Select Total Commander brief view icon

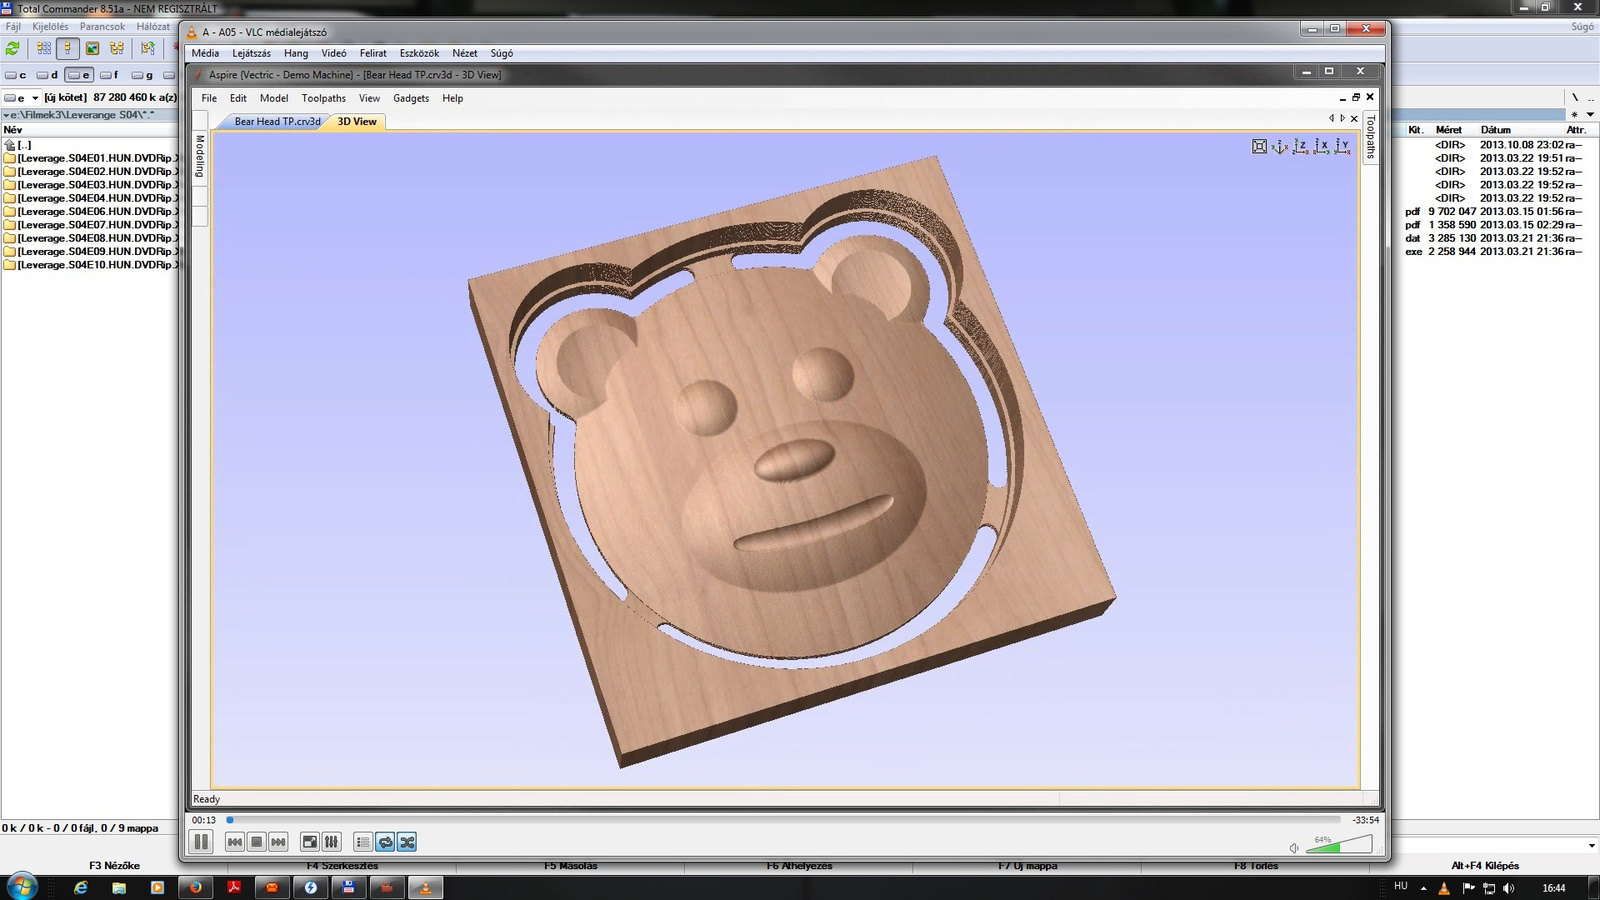pyautogui.click(x=44, y=48)
